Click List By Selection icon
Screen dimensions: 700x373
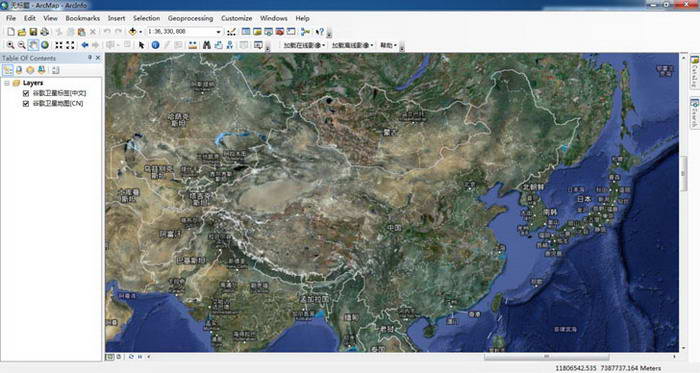(42, 70)
